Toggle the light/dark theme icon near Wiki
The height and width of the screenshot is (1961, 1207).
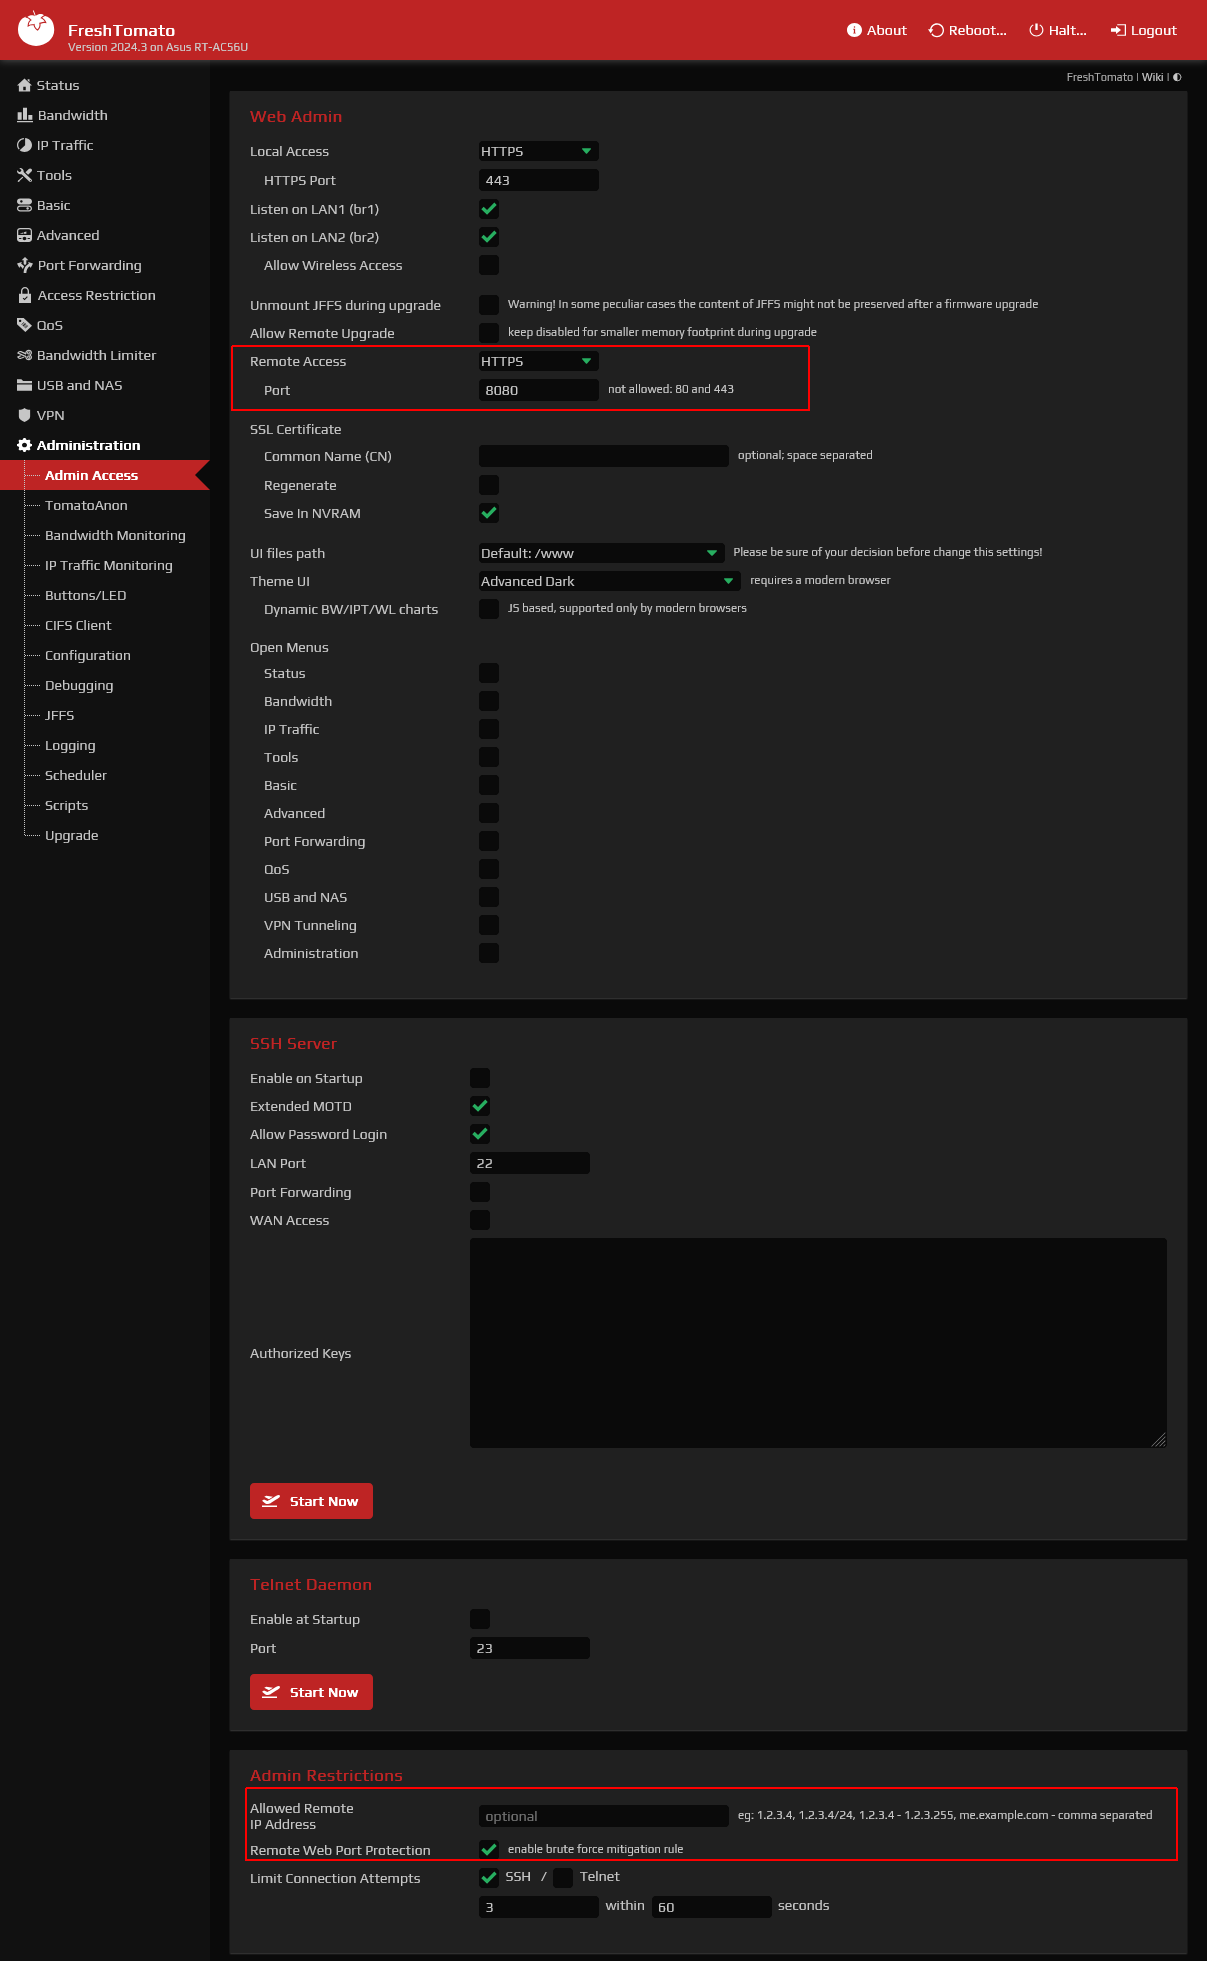tap(1177, 77)
